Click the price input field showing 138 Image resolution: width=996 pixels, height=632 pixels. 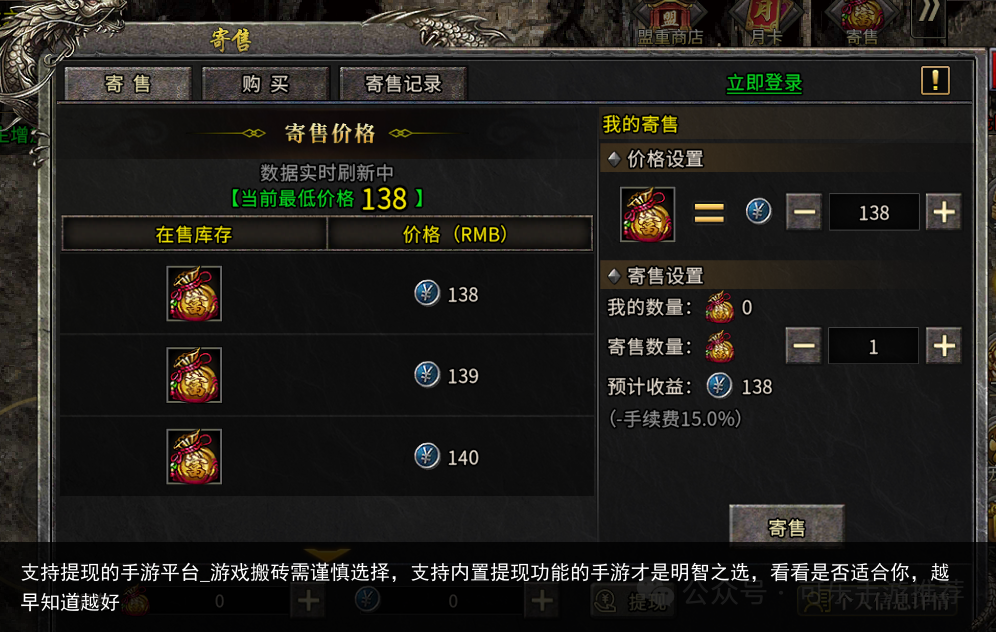874,212
